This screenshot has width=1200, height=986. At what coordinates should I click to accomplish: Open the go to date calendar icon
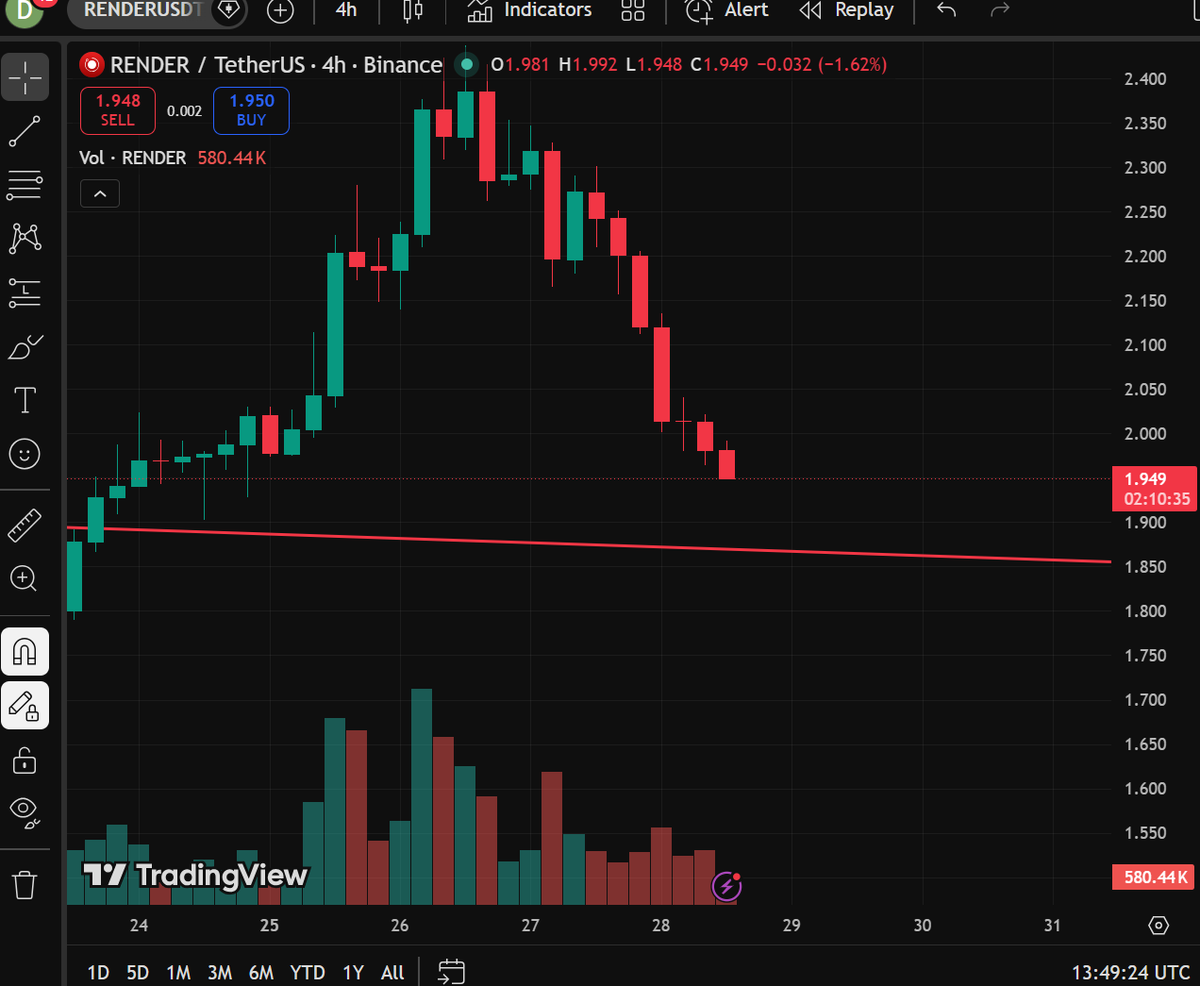click(x=452, y=972)
